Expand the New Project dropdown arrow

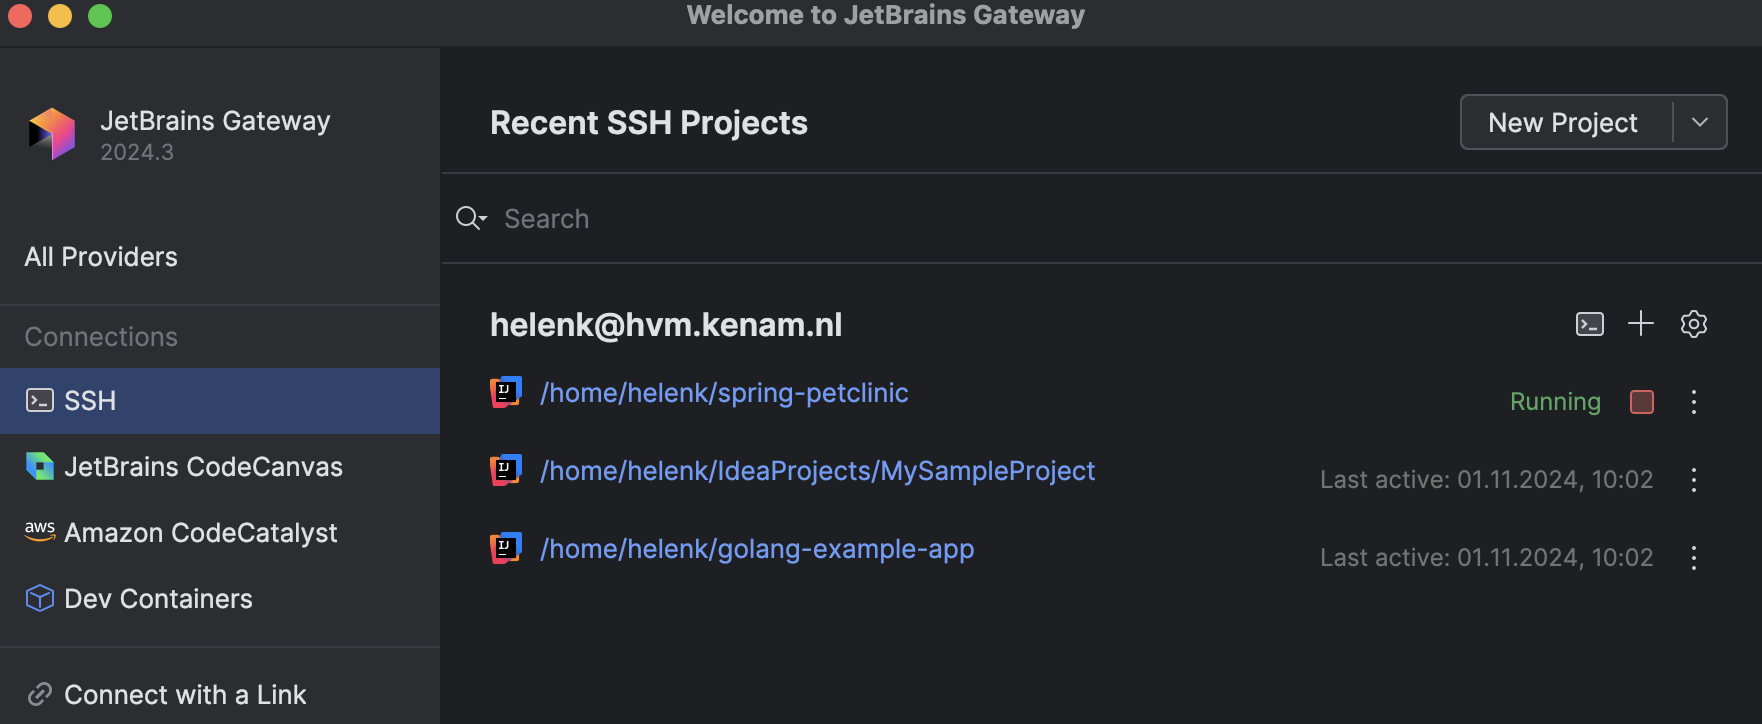[x=1700, y=122]
